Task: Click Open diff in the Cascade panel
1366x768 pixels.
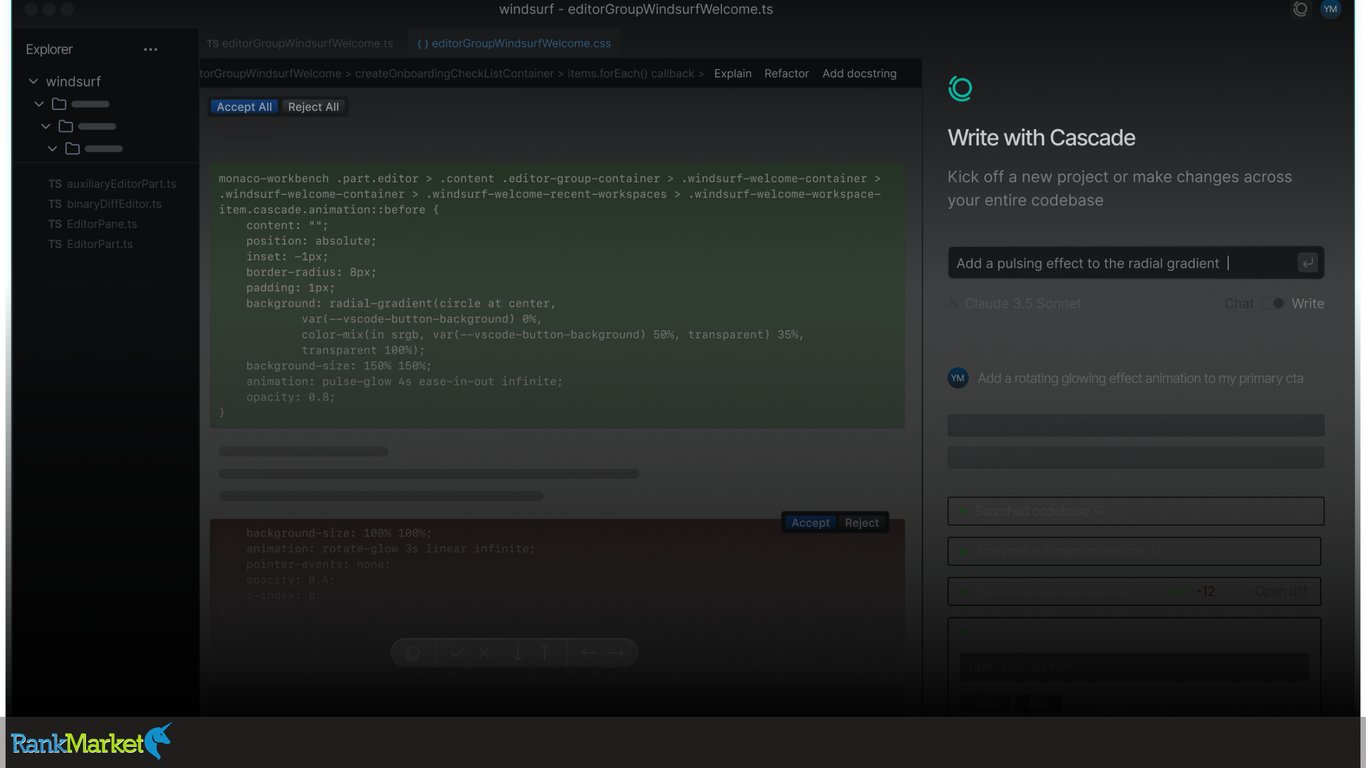Action: 1281,591
